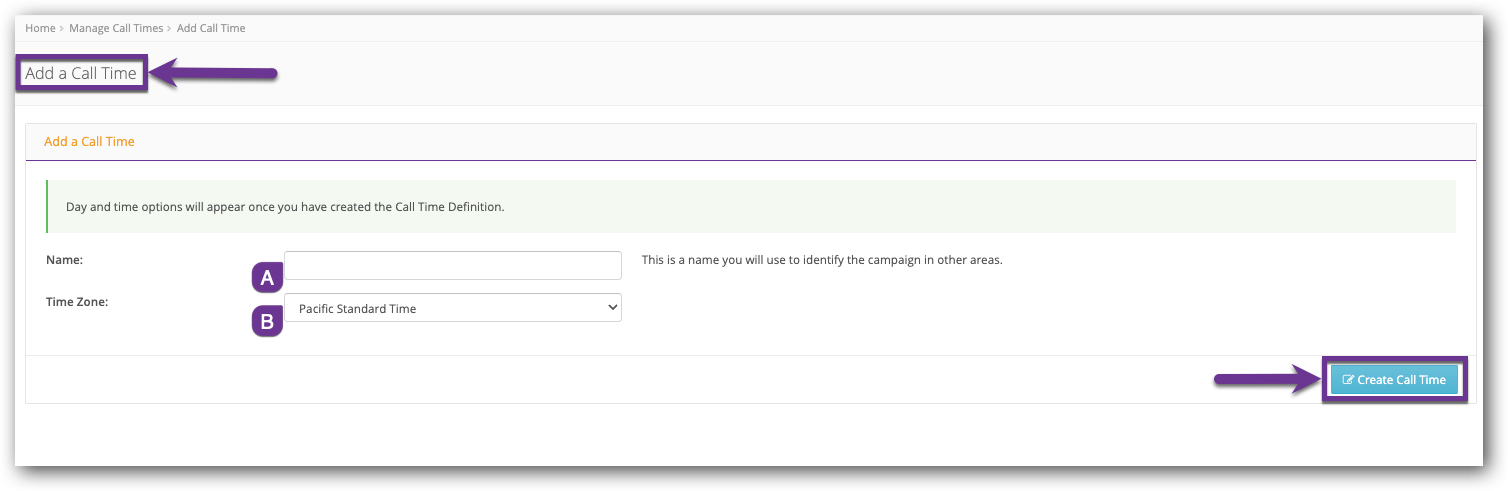Viewport: 1508px width, 491px height.
Task: Click the Home breadcrumb link
Action: 40,28
